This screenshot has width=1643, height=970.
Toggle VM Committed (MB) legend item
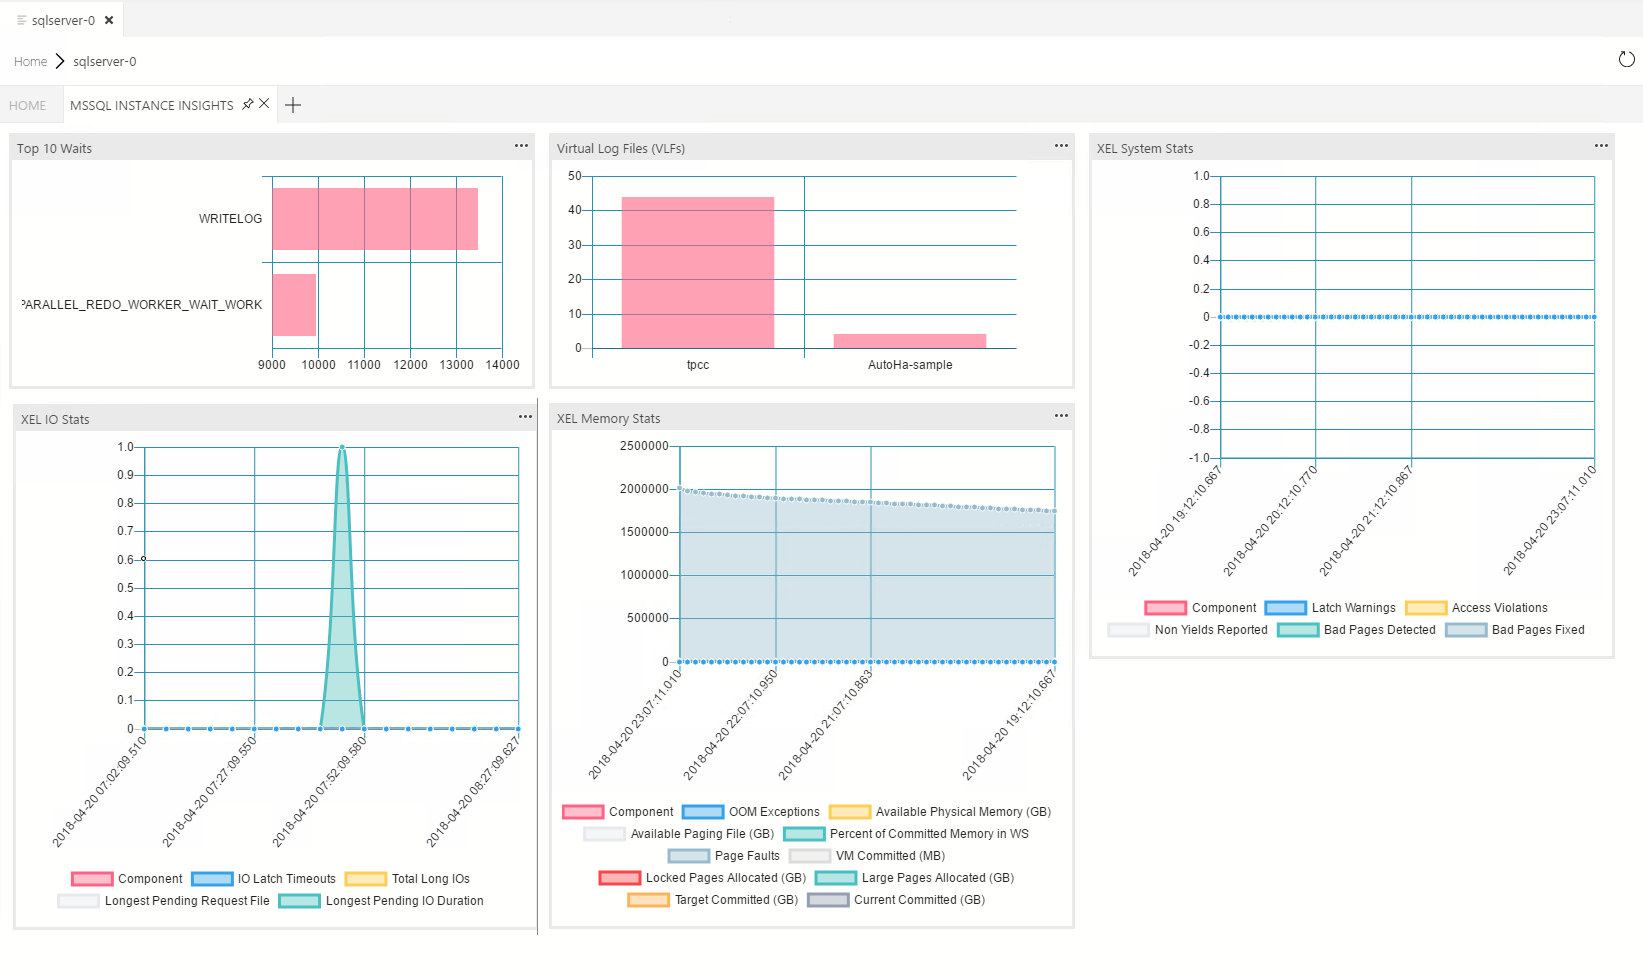coord(867,856)
